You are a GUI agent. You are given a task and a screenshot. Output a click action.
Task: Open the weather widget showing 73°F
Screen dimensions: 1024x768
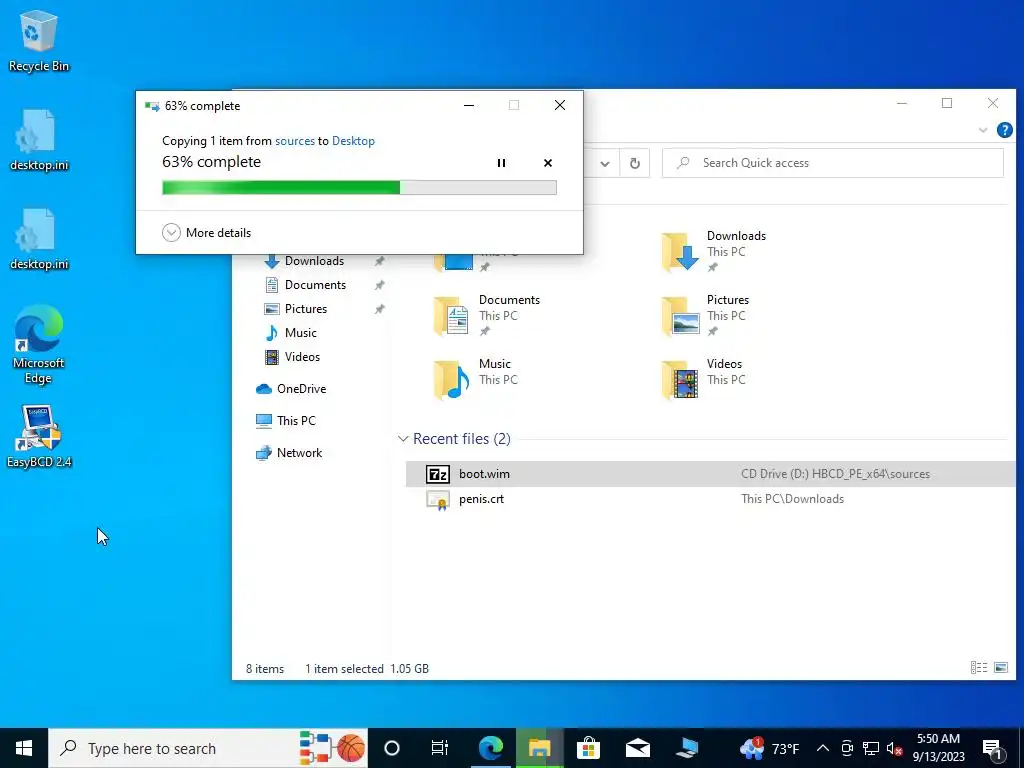point(769,748)
